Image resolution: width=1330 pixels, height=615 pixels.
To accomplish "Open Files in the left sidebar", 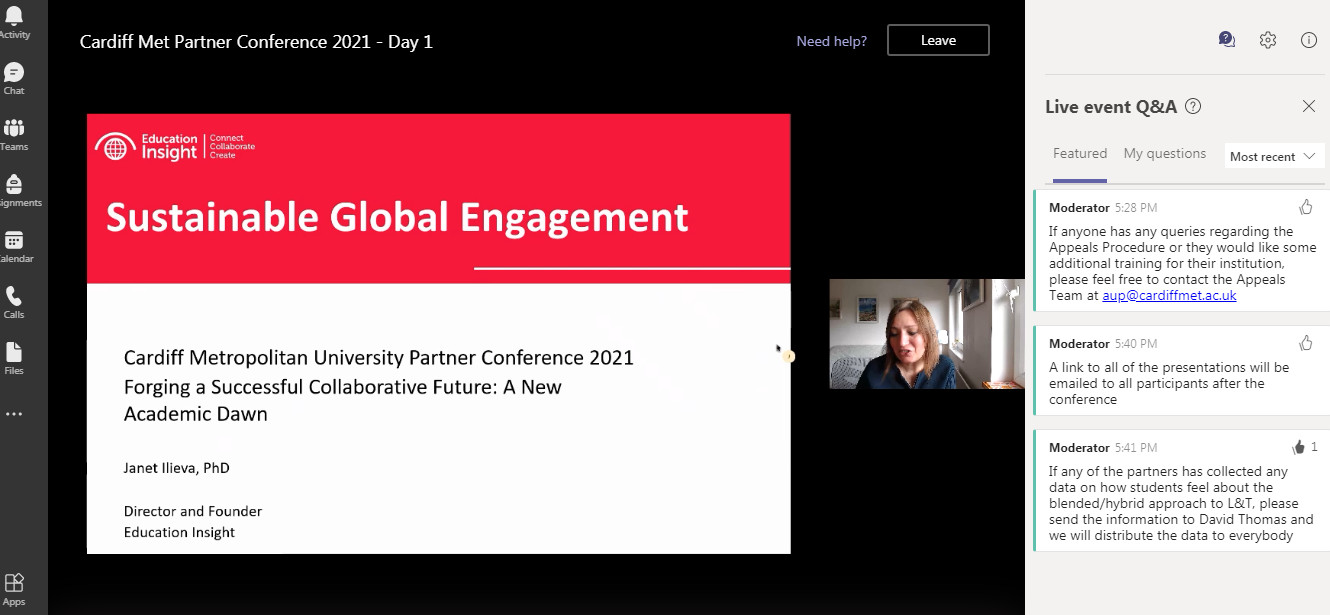I will click(x=14, y=358).
